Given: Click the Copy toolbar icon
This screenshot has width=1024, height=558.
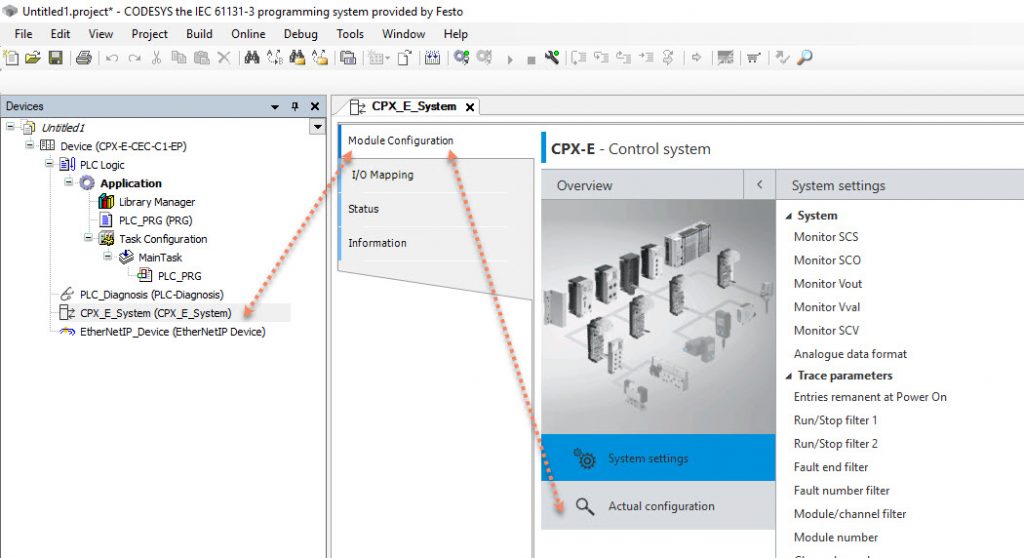Looking at the screenshot, I should pyautogui.click(x=178, y=58).
